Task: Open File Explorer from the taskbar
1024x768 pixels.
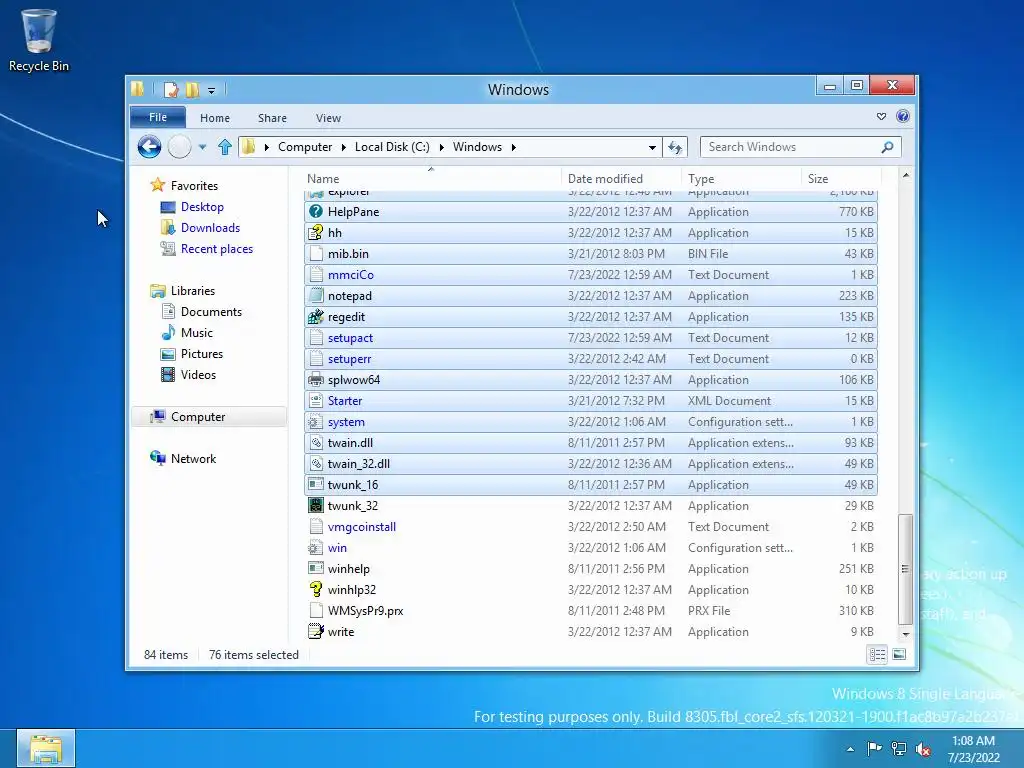Action: click(46, 748)
